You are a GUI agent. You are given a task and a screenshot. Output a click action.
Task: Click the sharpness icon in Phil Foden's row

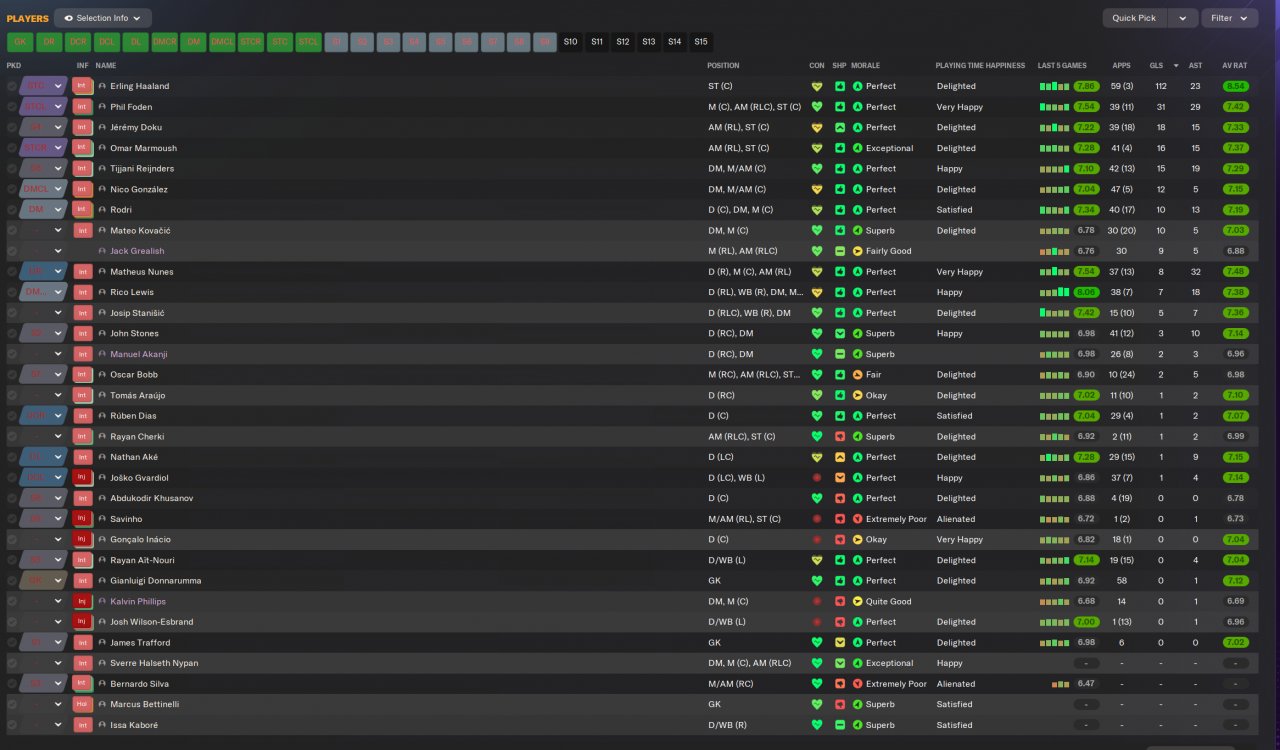839,107
